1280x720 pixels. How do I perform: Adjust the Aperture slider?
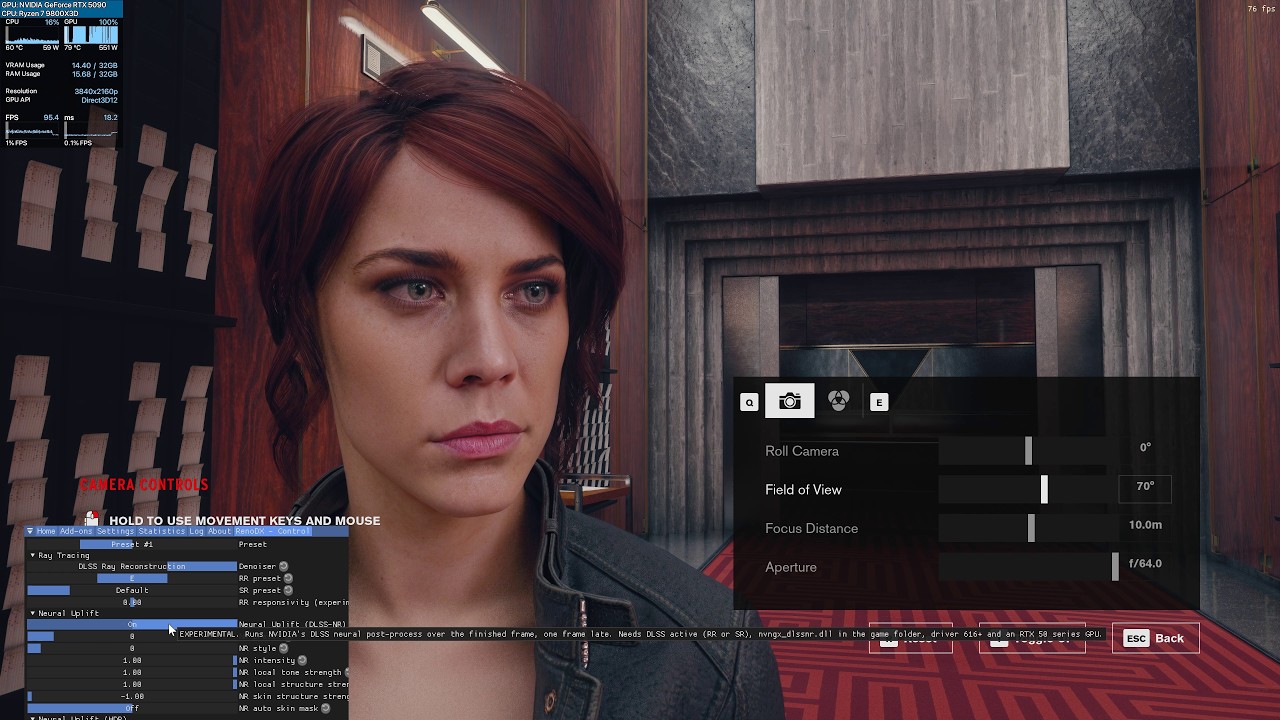pos(1028,567)
